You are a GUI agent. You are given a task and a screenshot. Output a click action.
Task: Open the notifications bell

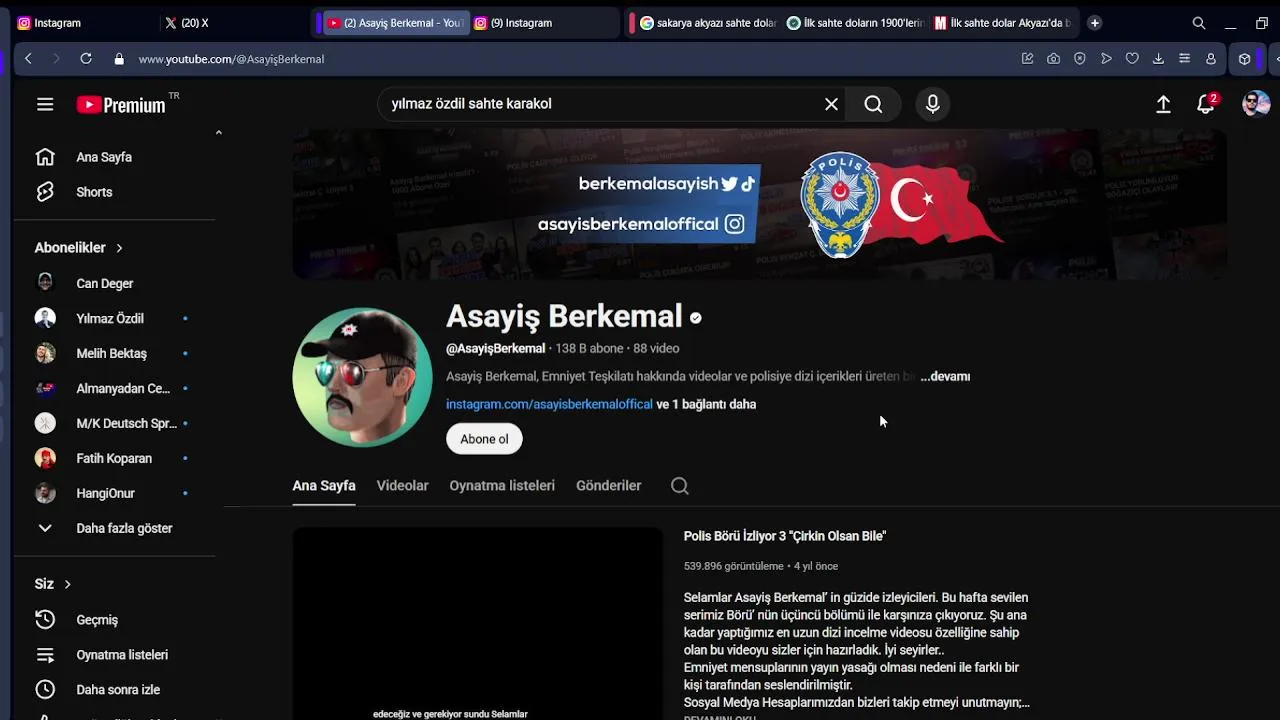click(x=1207, y=104)
